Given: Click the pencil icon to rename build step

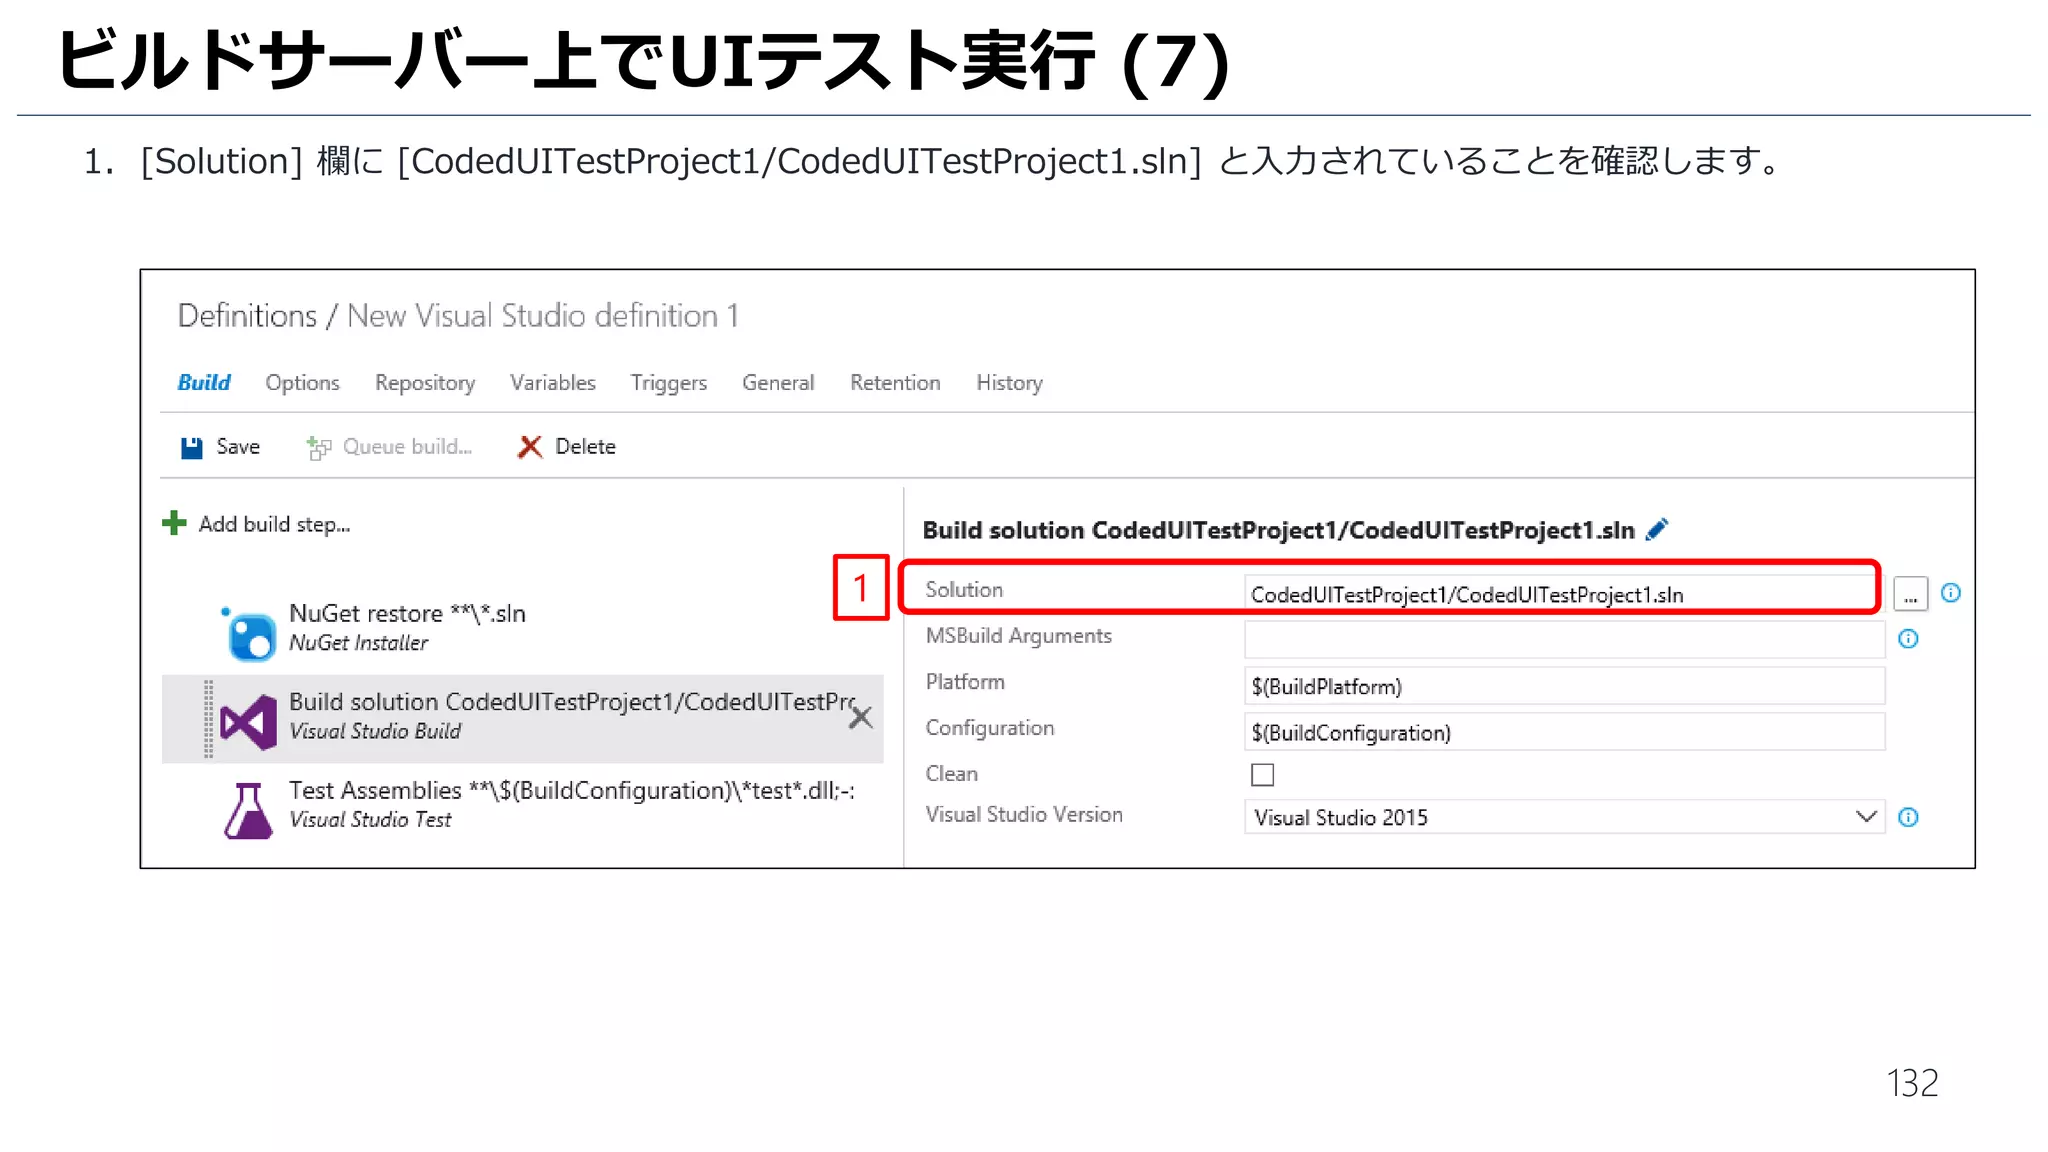Looking at the screenshot, I should click(x=1657, y=529).
